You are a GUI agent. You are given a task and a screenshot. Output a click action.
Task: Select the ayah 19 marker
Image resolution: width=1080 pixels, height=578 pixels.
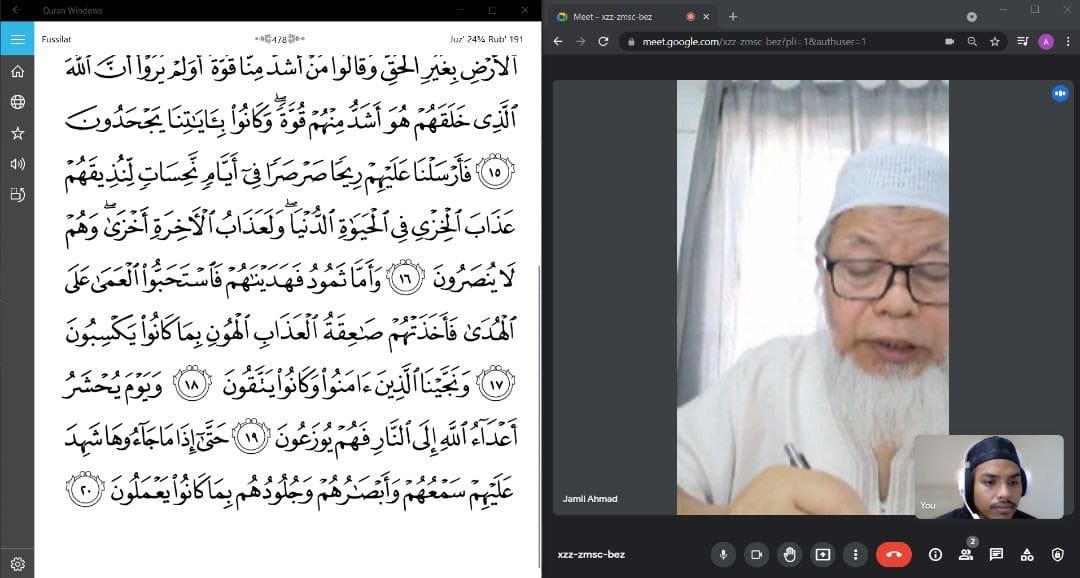pyautogui.click(x=251, y=437)
